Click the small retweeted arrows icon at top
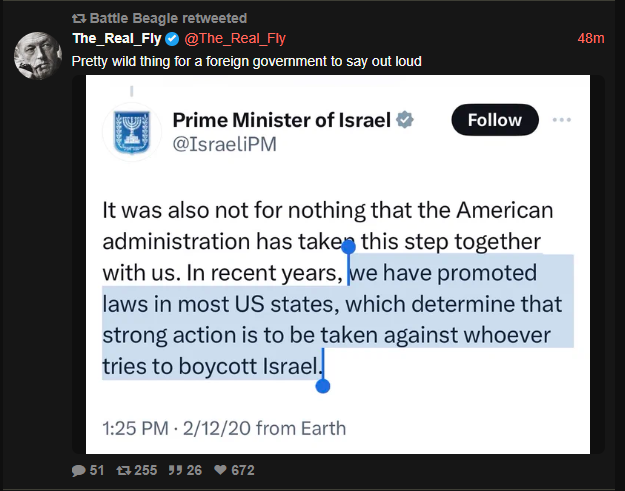 pos(79,19)
